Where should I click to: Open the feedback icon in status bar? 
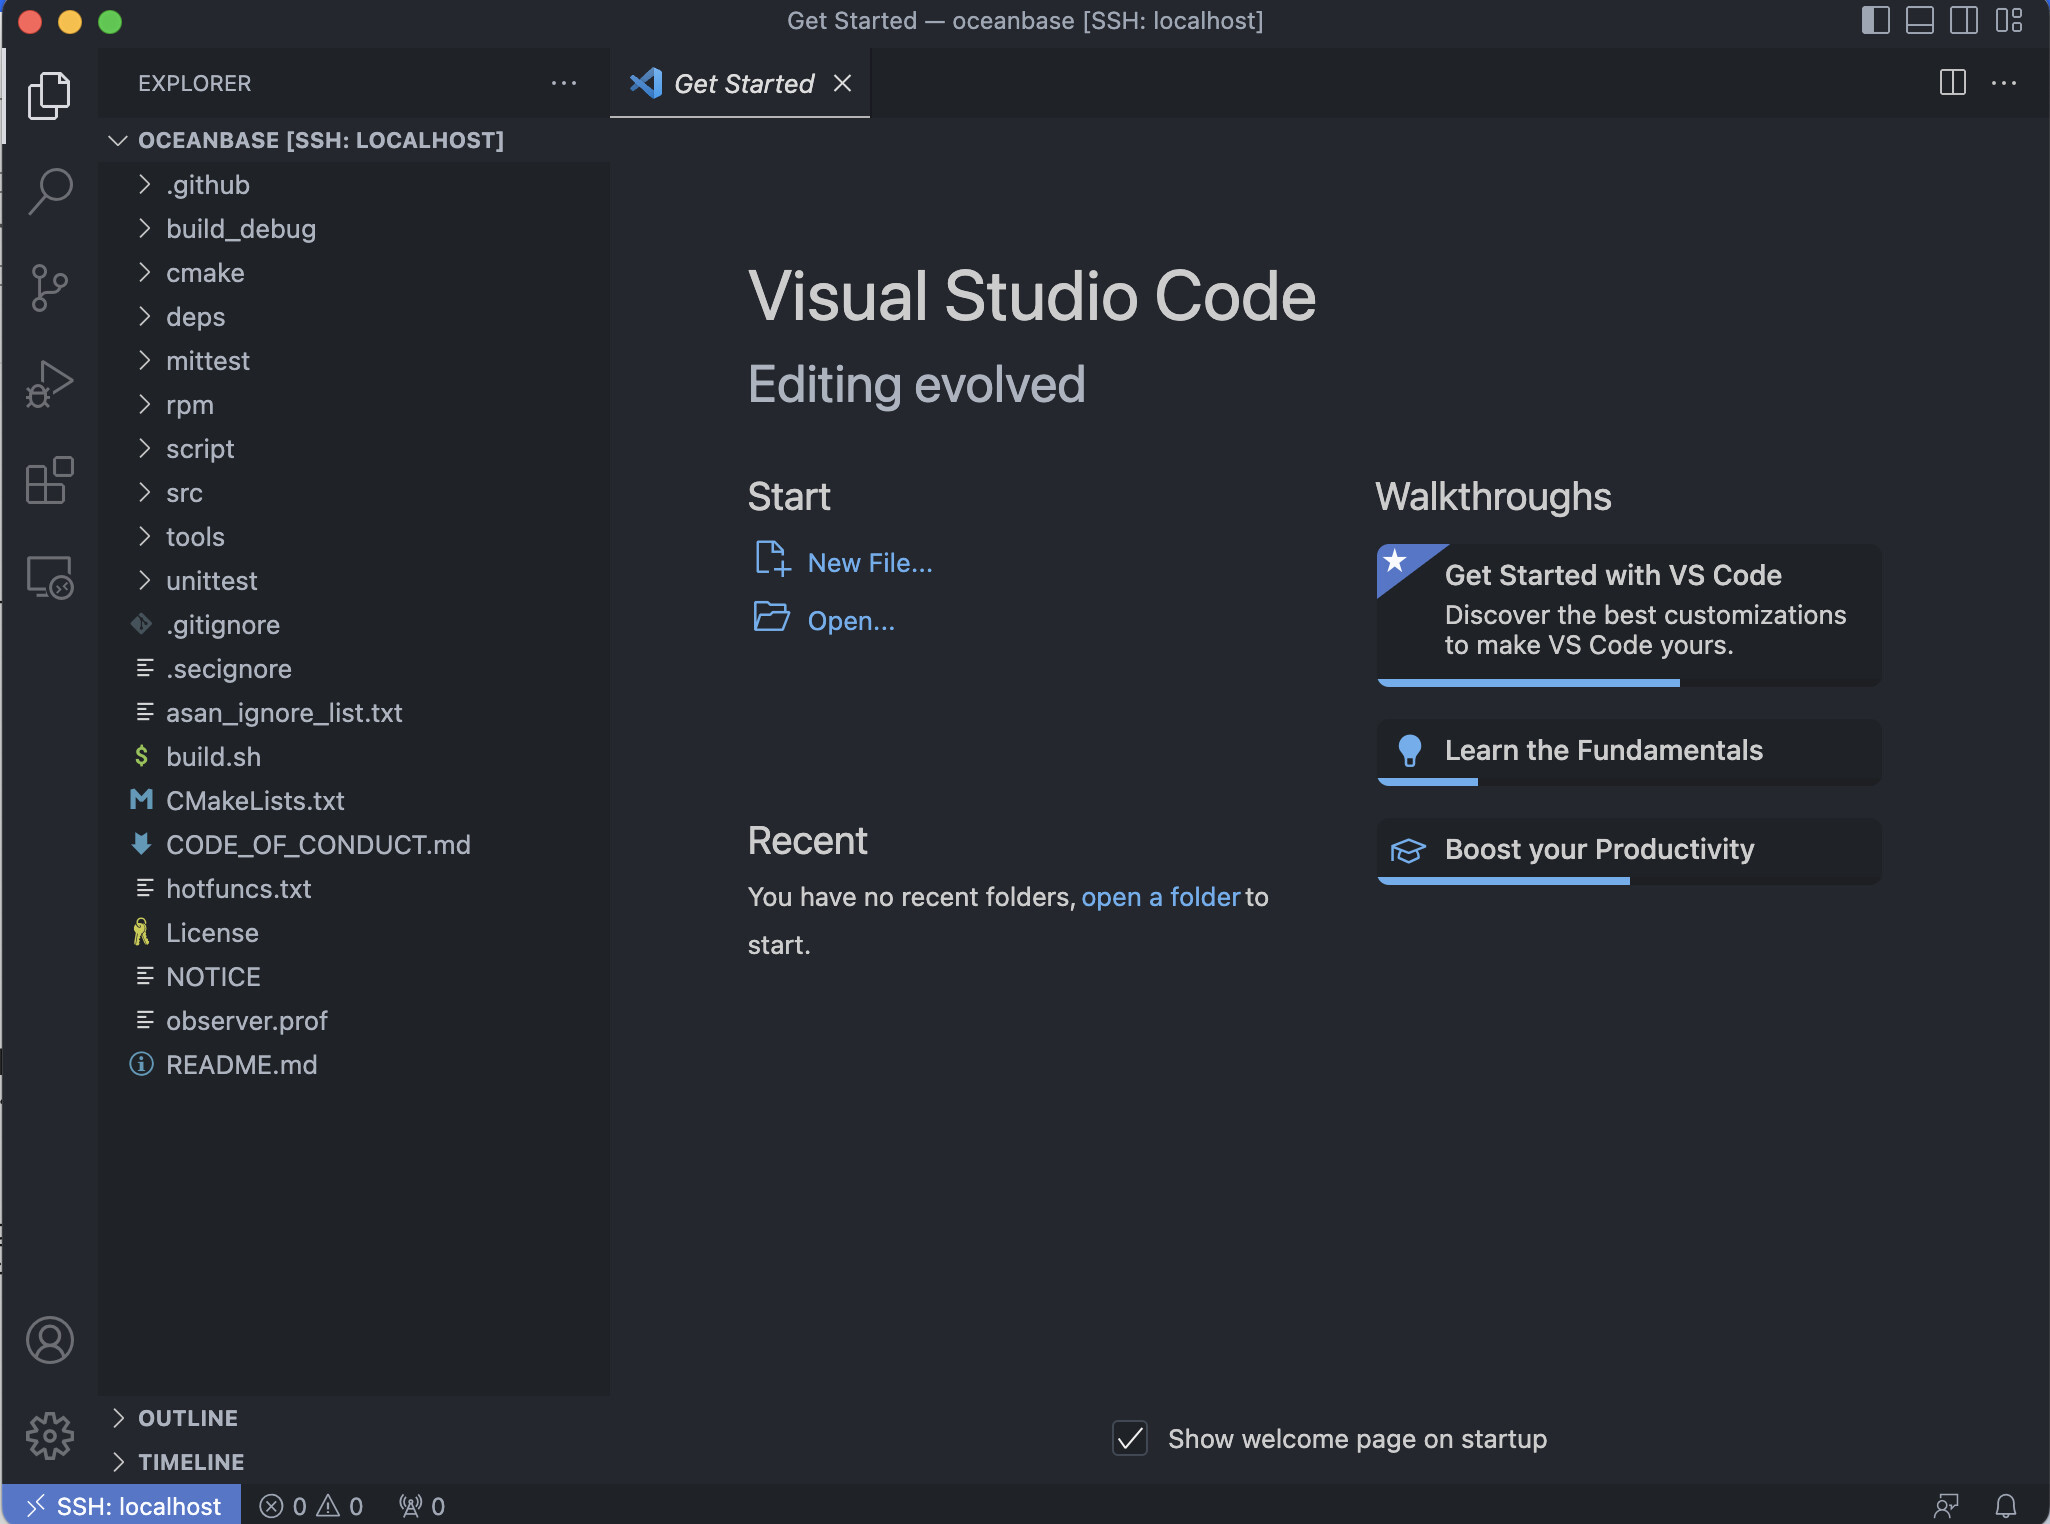(1946, 1506)
